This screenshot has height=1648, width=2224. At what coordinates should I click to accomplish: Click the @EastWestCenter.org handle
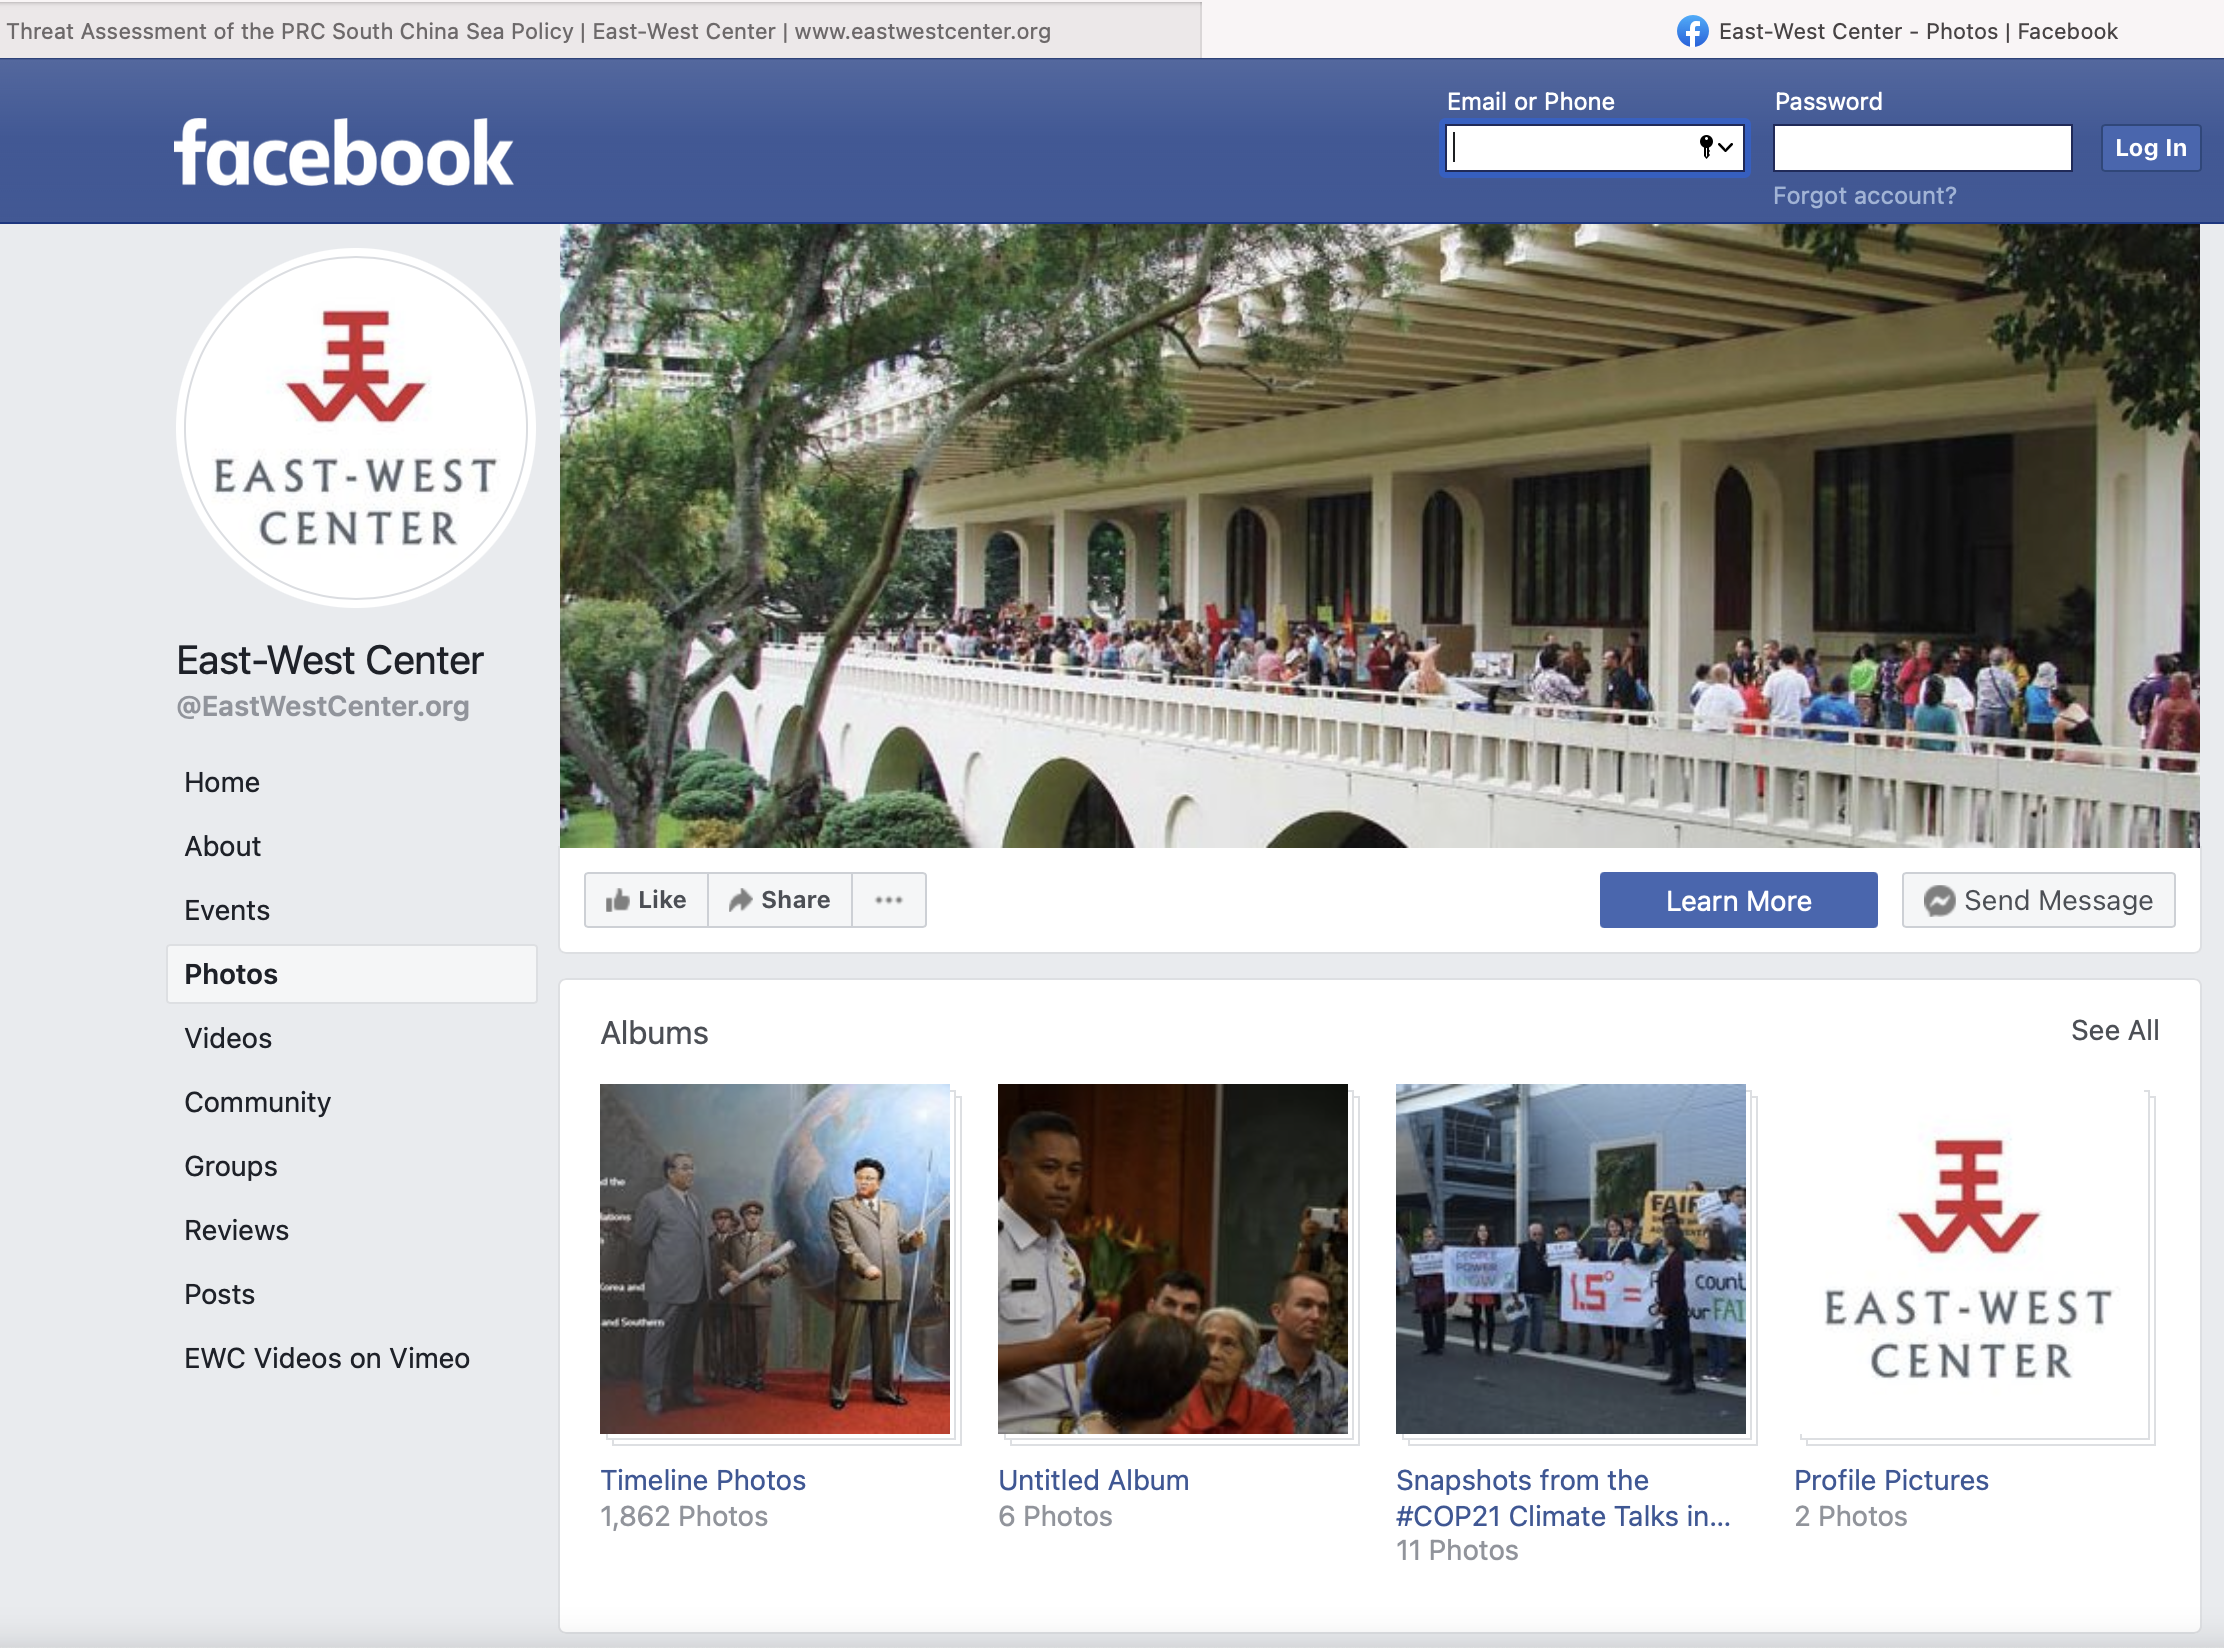[x=323, y=706]
